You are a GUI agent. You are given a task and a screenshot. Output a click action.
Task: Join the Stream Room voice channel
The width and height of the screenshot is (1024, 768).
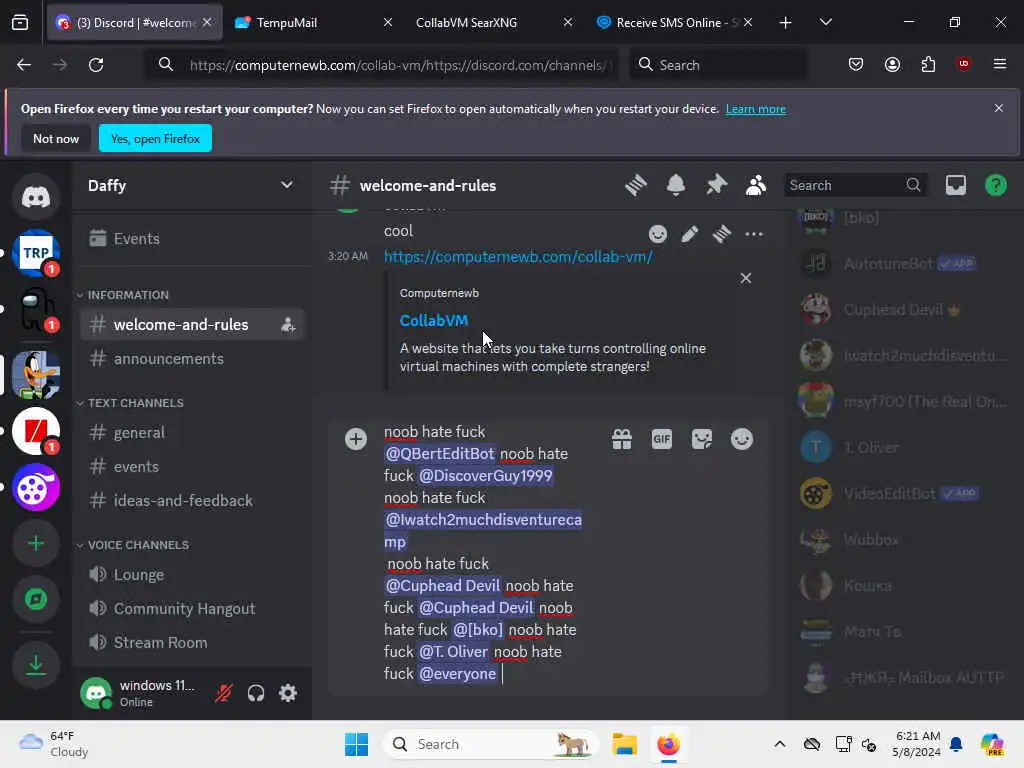point(191,643)
